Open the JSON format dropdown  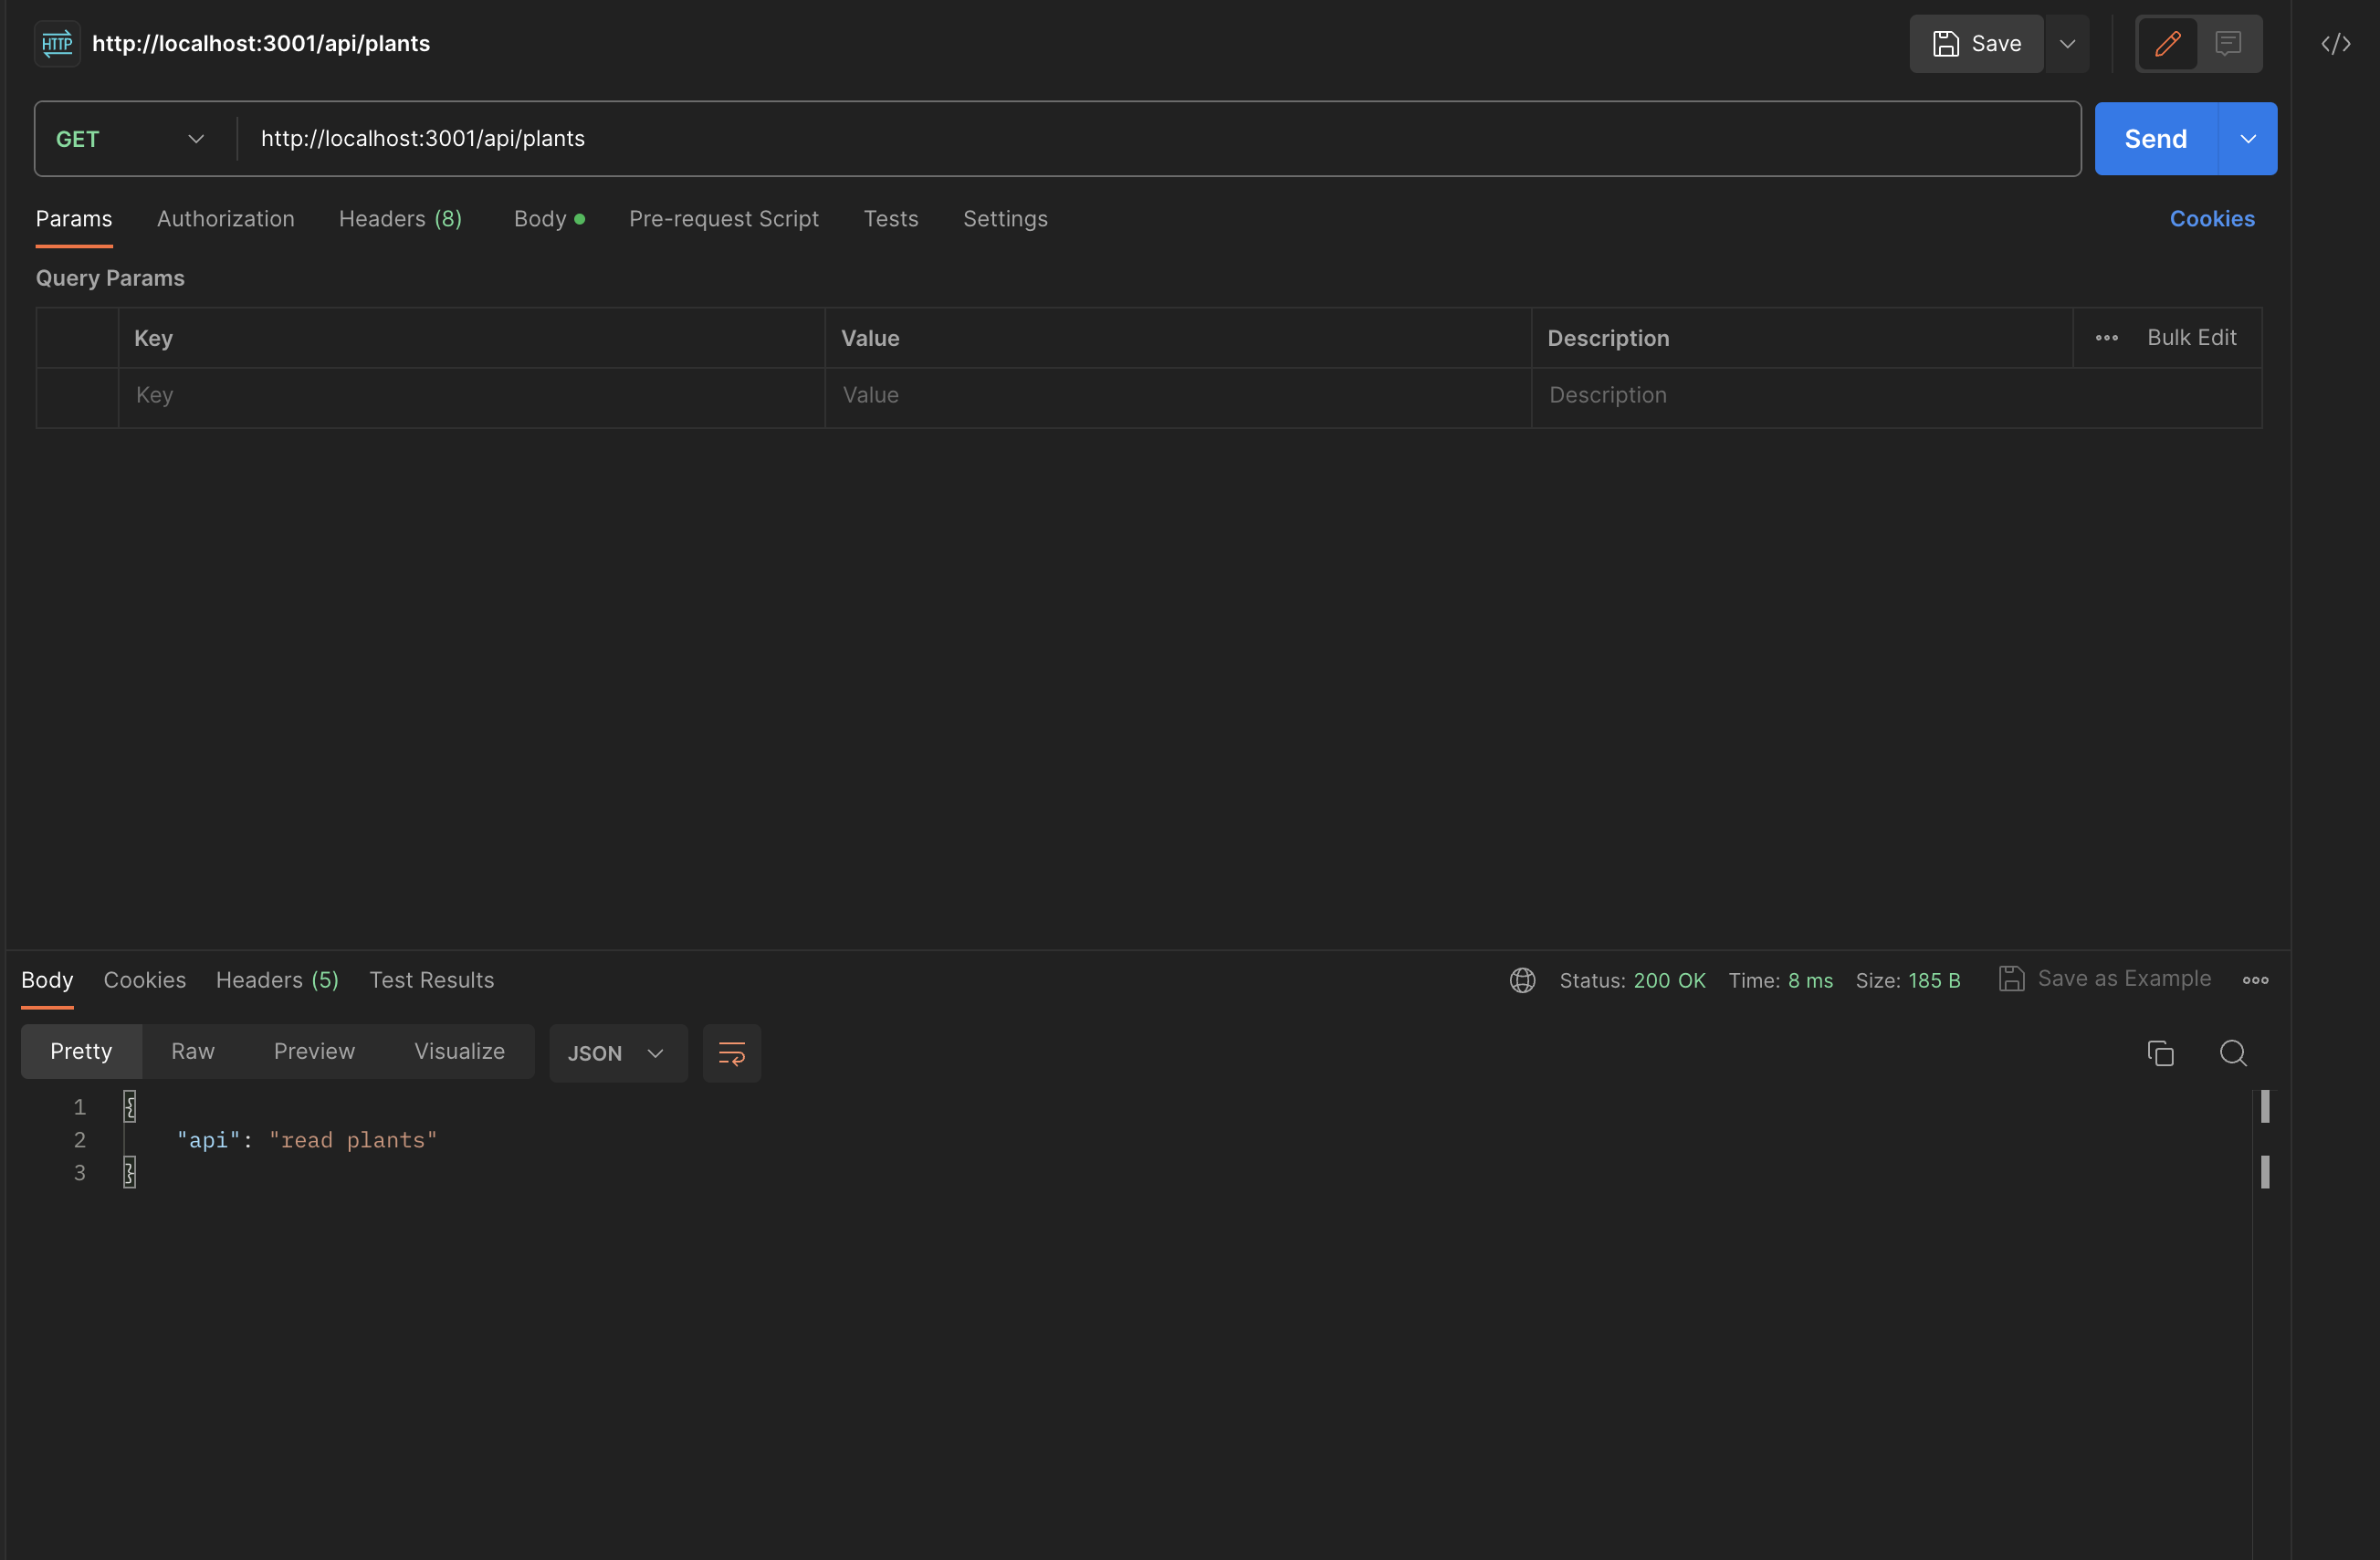point(616,1053)
